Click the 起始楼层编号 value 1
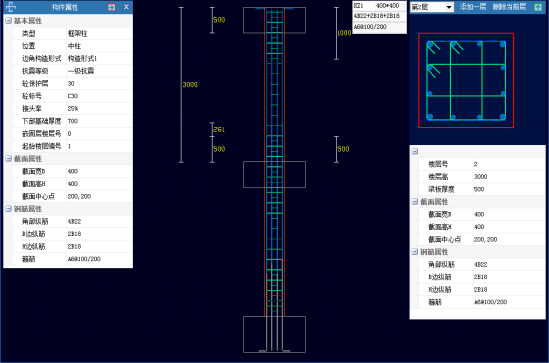 coord(69,146)
